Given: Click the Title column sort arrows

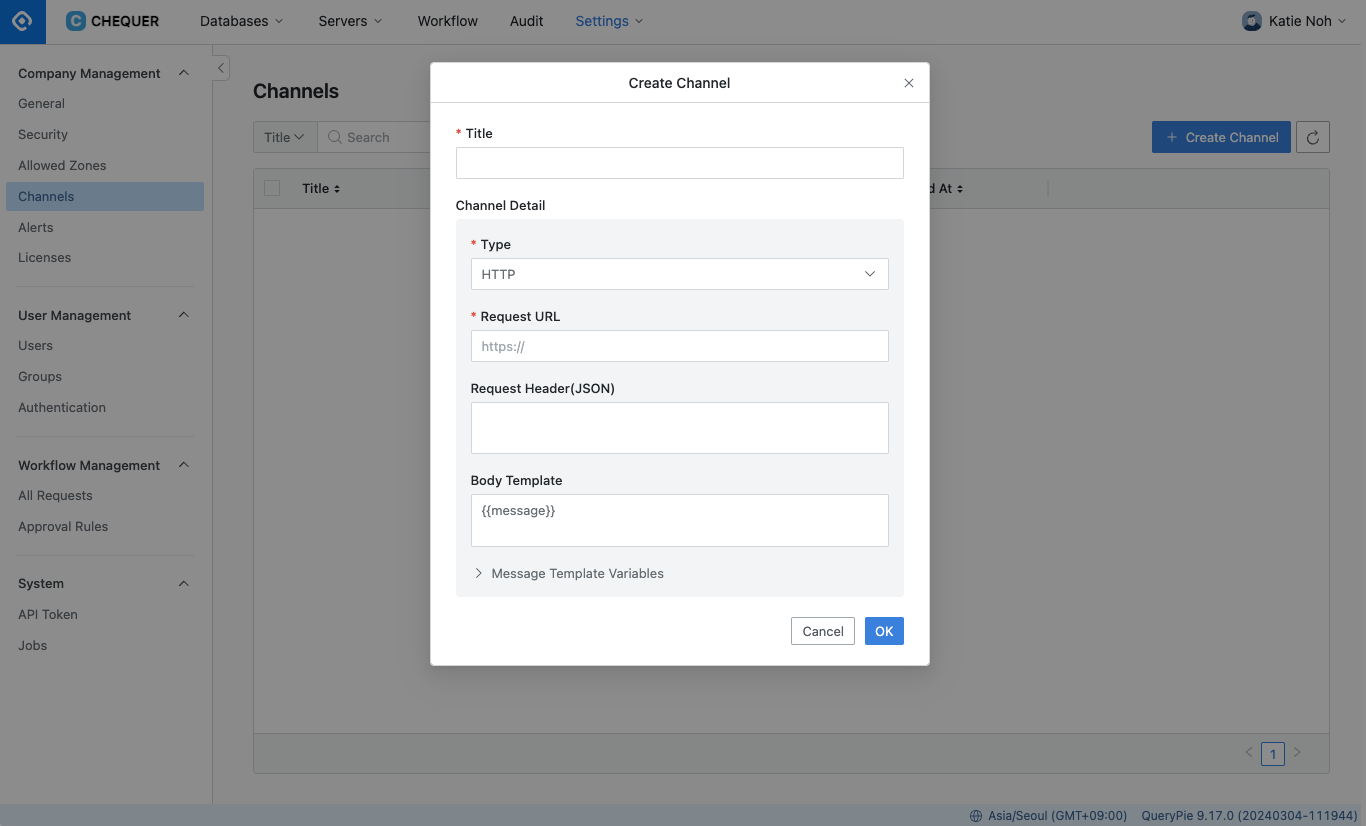Looking at the screenshot, I should (337, 189).
